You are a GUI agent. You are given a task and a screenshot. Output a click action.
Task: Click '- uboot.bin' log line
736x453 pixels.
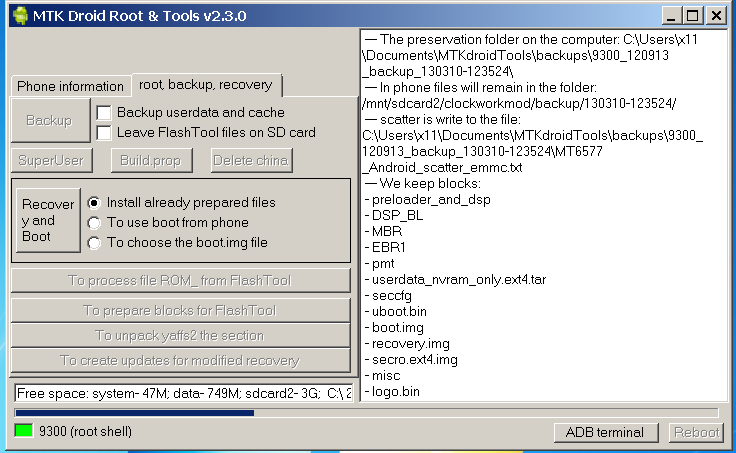click(x=396, y=312)
